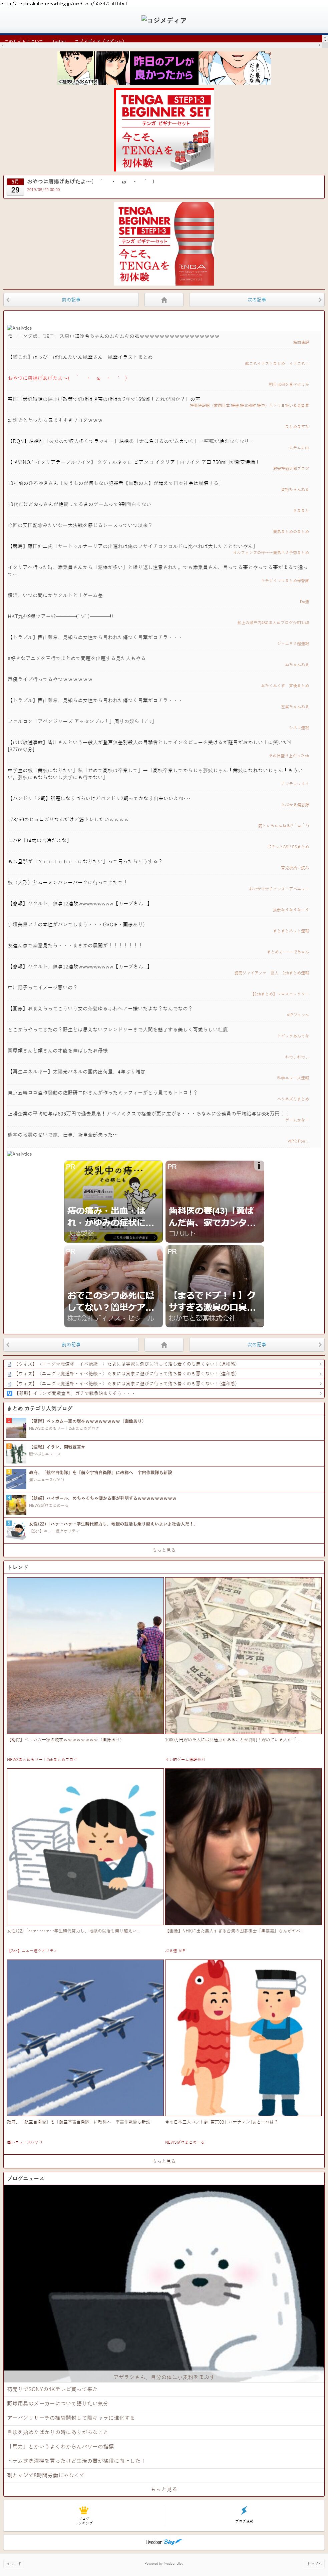Image resolution: width=328 pixels, height=2576 pixels.
Task: Open the crown ranking icon in the footer
Action: point(84,2510)
